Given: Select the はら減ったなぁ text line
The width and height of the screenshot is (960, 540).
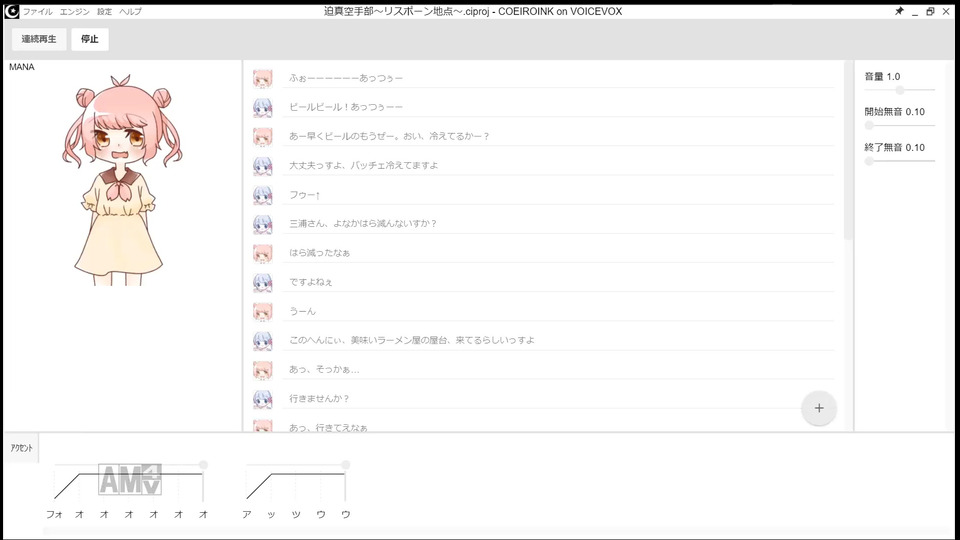Looking at the screenshot, I should click(558, 253).
